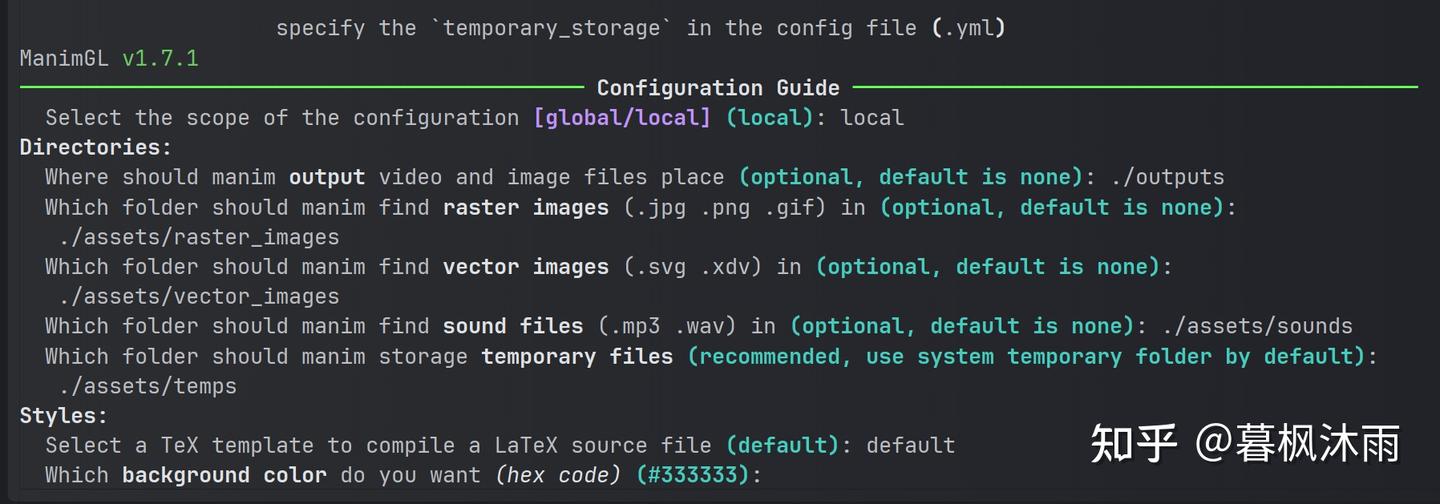1440x504 pixels.
Task: Click the Configuration Guide heading
Action: point(718,88)
